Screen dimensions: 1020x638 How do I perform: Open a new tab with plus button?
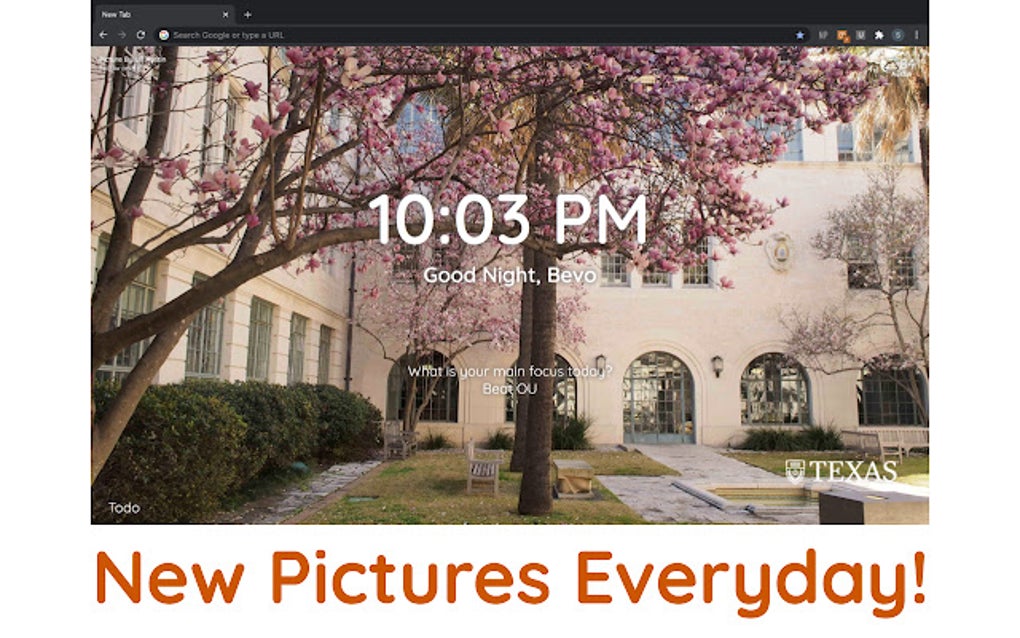pyautogui.click(x=247, y=14)
